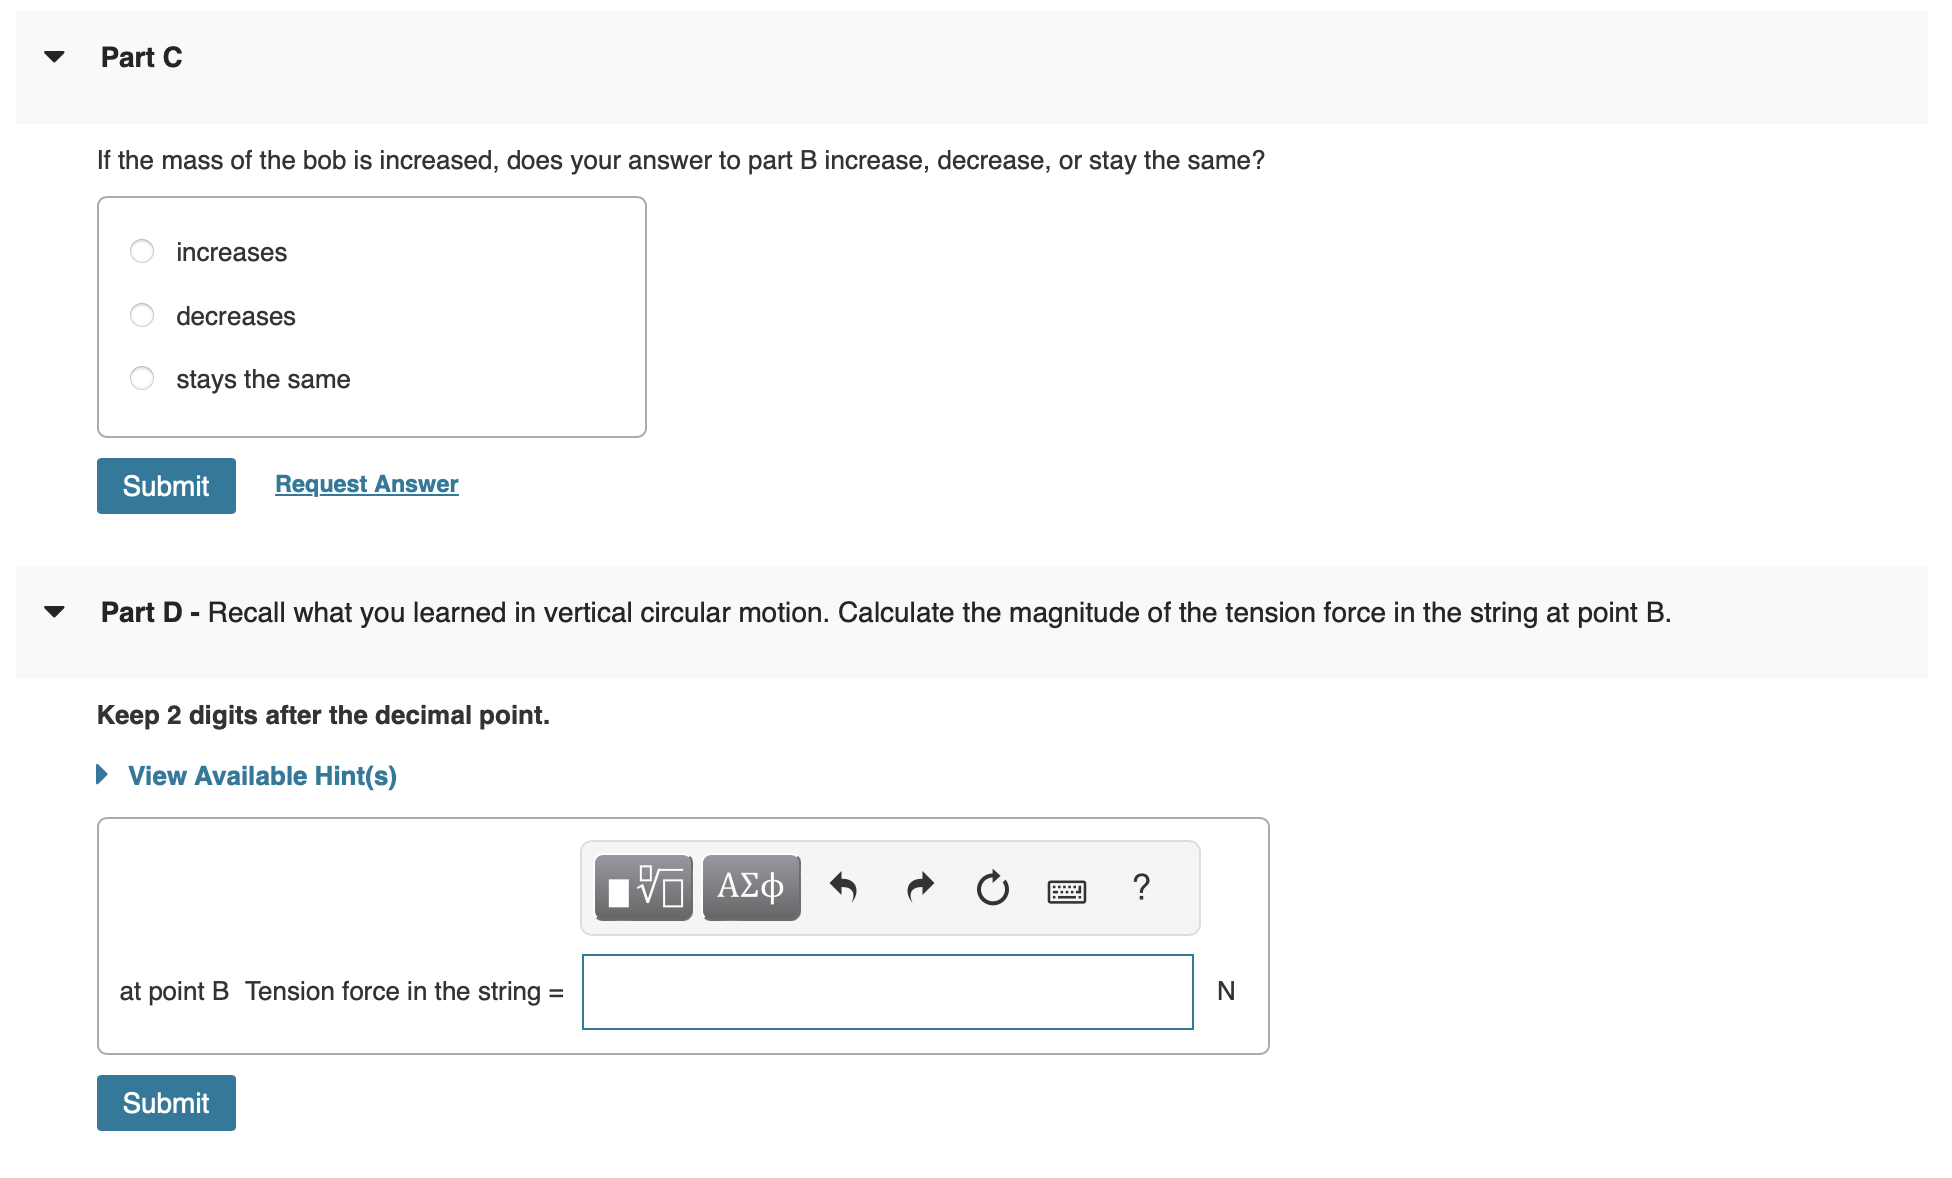Image resolution: width=1952 pixels, height=1178 pixels.
Task: Click the redo arrow in the equation toolbar
Action: (919, 887)
